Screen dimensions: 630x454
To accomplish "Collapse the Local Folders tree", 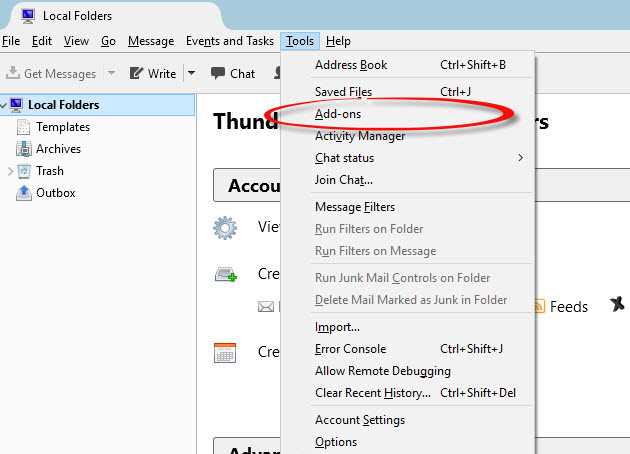I will (x=4, y=105).
